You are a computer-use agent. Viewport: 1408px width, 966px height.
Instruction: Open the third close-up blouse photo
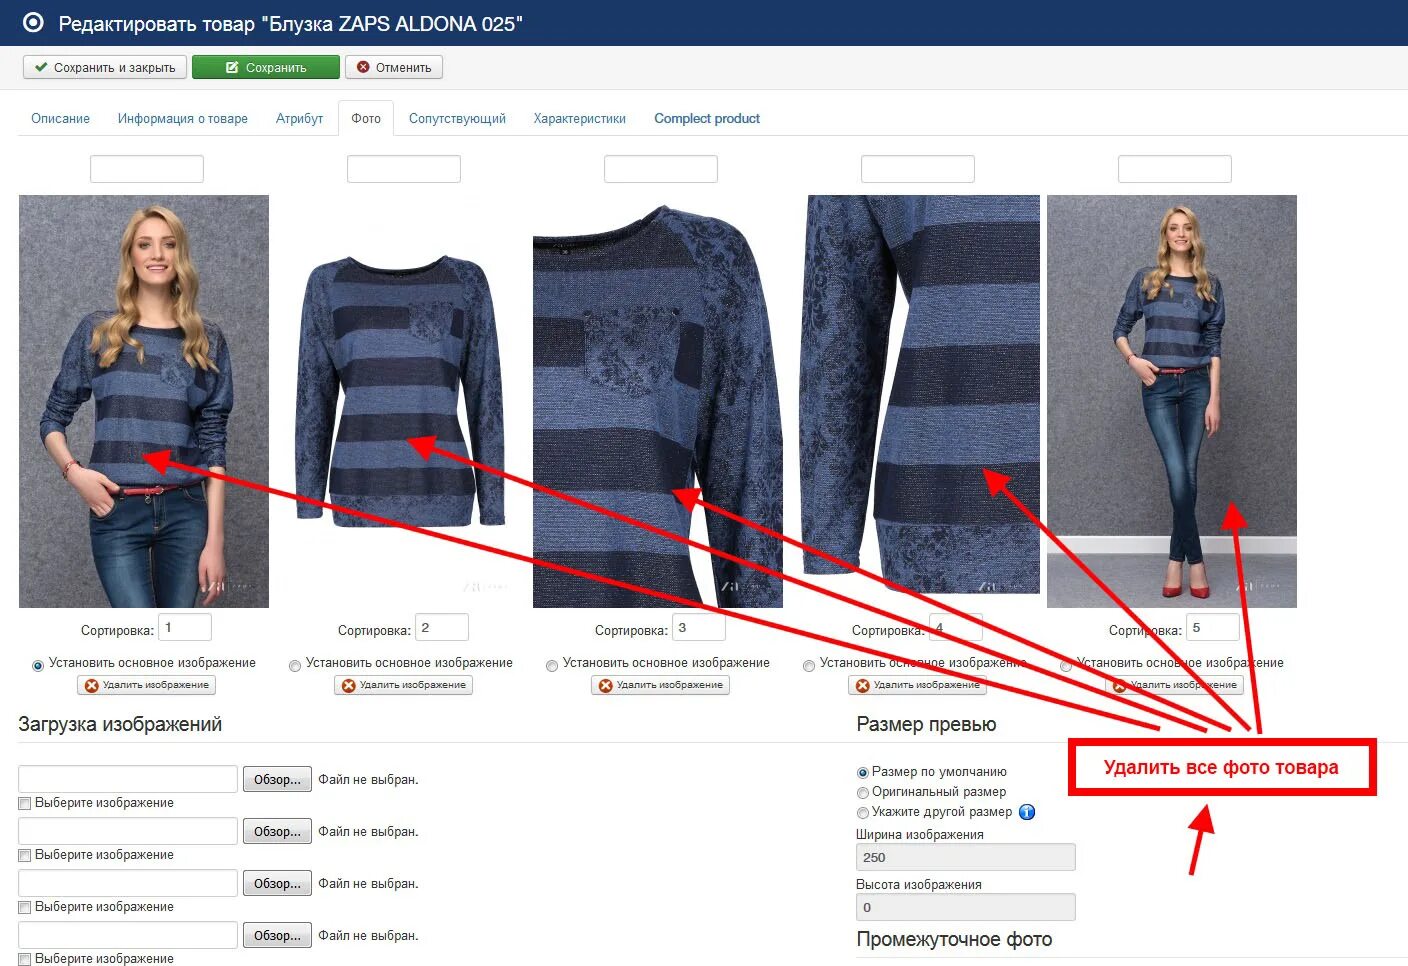(658, 401)
